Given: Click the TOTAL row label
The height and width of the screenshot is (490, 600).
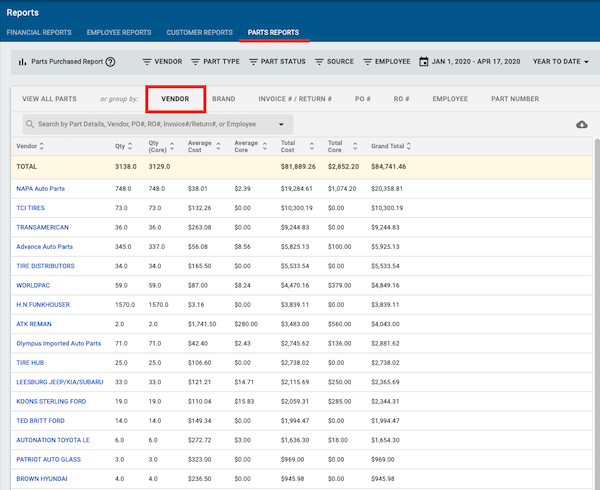Looking at the screenshot, I should point(27,167).
